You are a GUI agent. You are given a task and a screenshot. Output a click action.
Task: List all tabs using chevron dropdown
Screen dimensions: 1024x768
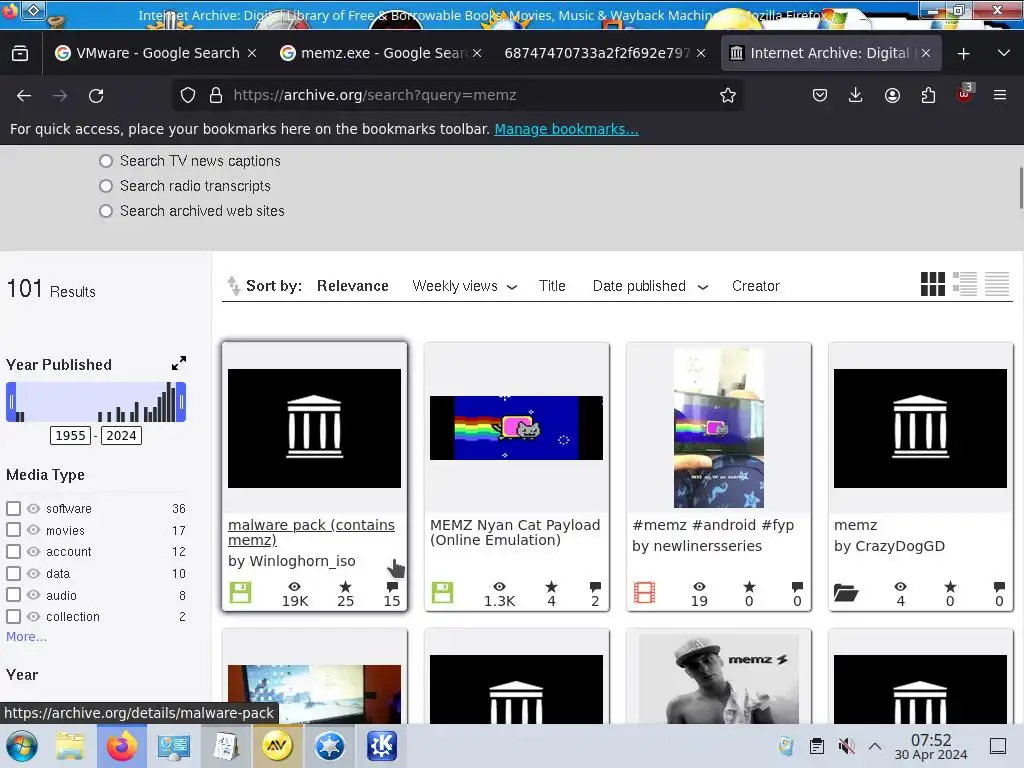[1004, 53]
